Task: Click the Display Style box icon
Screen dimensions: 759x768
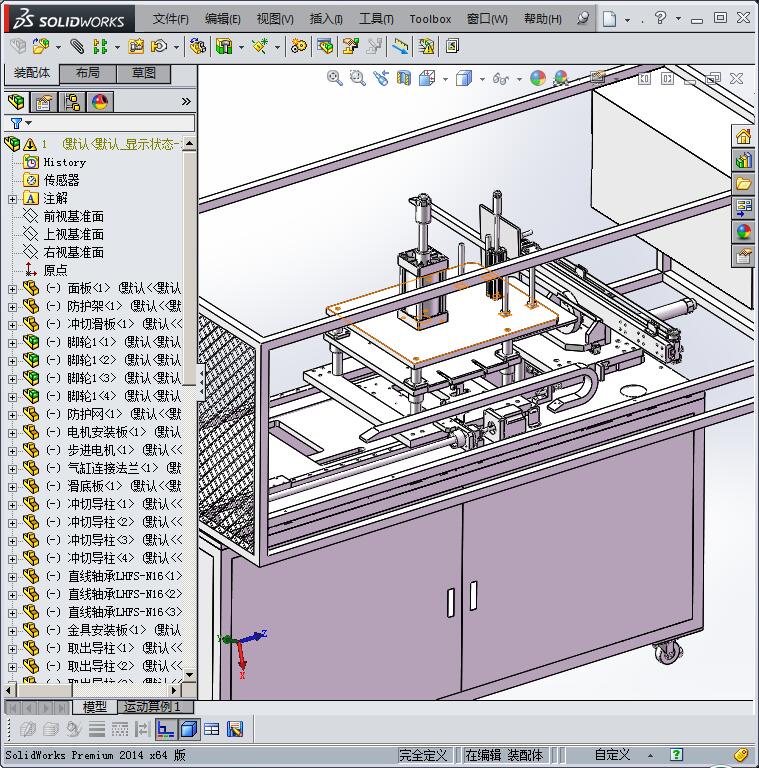Action: tap(464, 78)
